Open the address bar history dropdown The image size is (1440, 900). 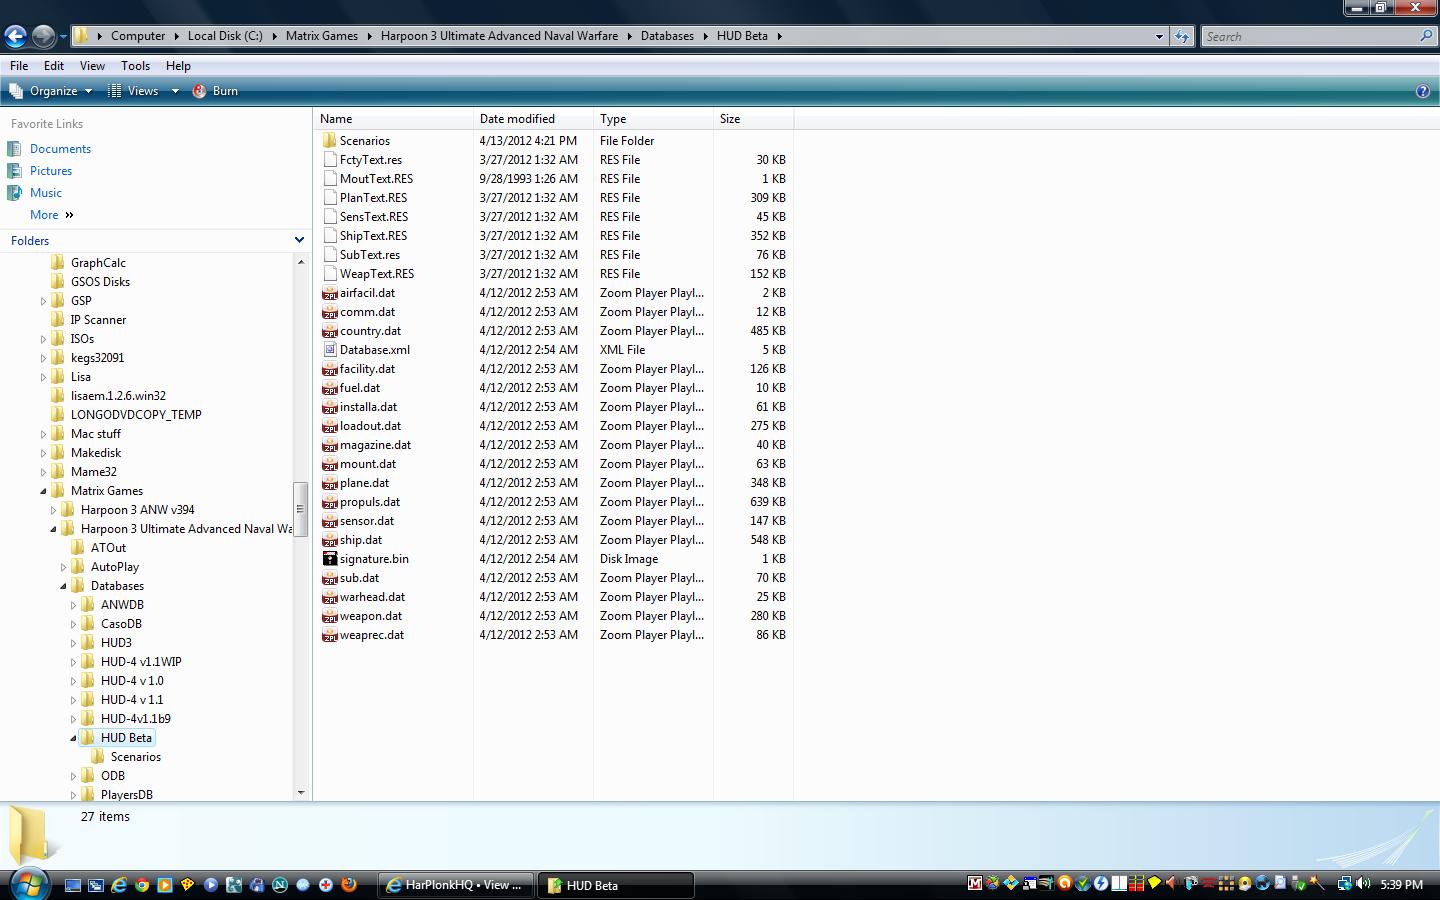pyautogui.click(x=1159, y=36)
